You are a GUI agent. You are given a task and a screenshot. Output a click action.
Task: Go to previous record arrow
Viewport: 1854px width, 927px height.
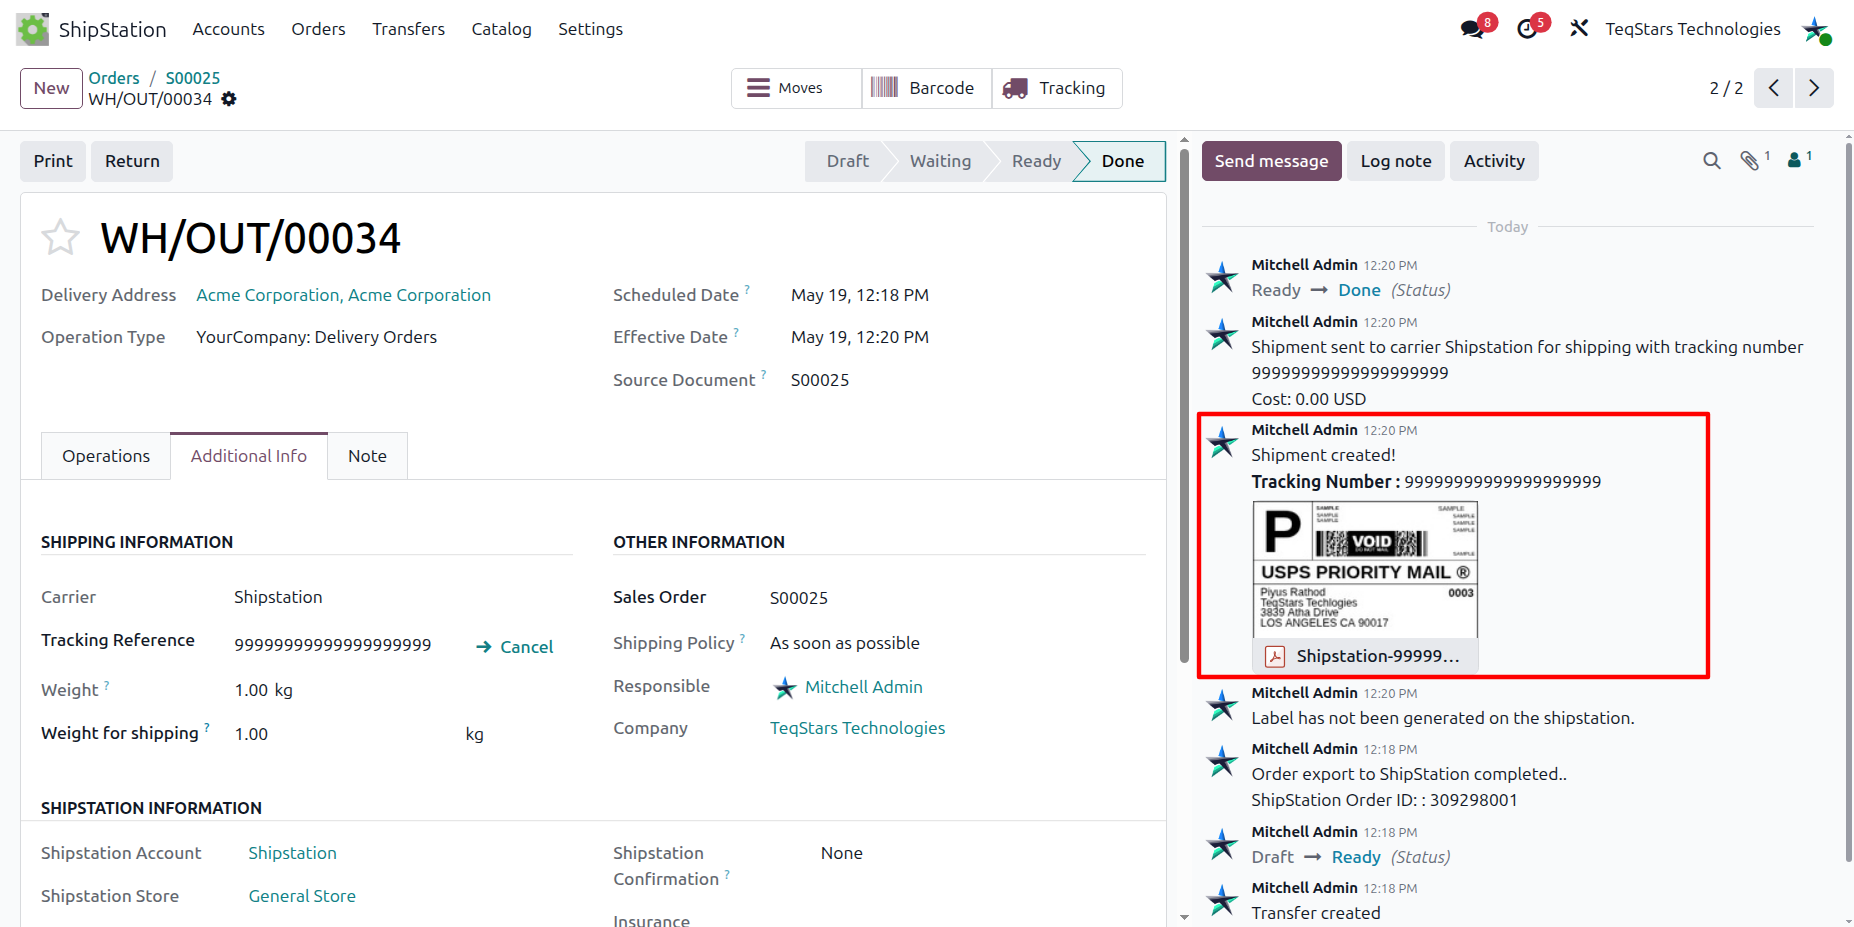(x=1774, y=88)
